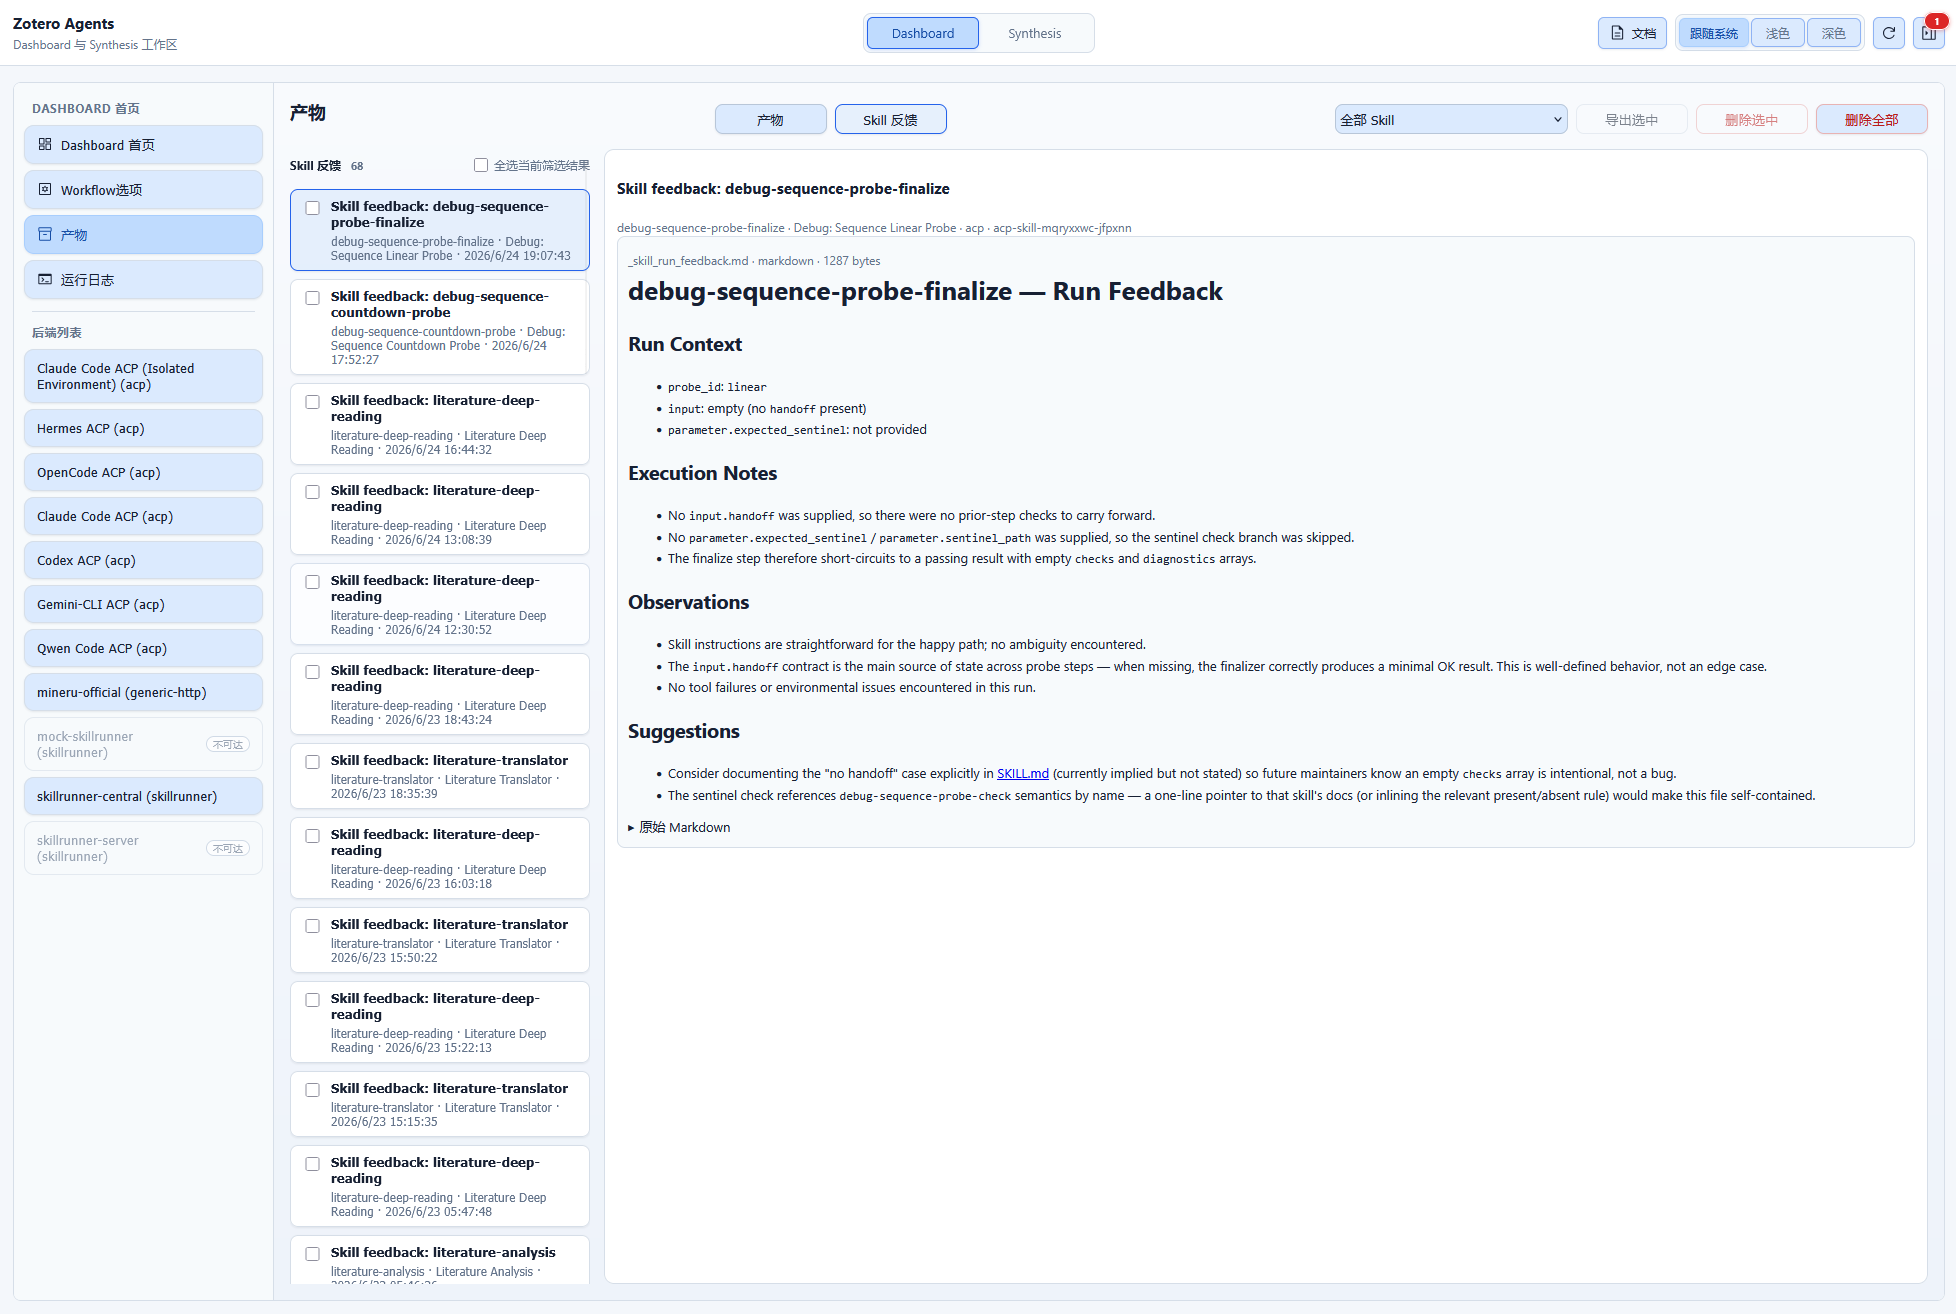Choose the 浅色 theme option

1778,33
